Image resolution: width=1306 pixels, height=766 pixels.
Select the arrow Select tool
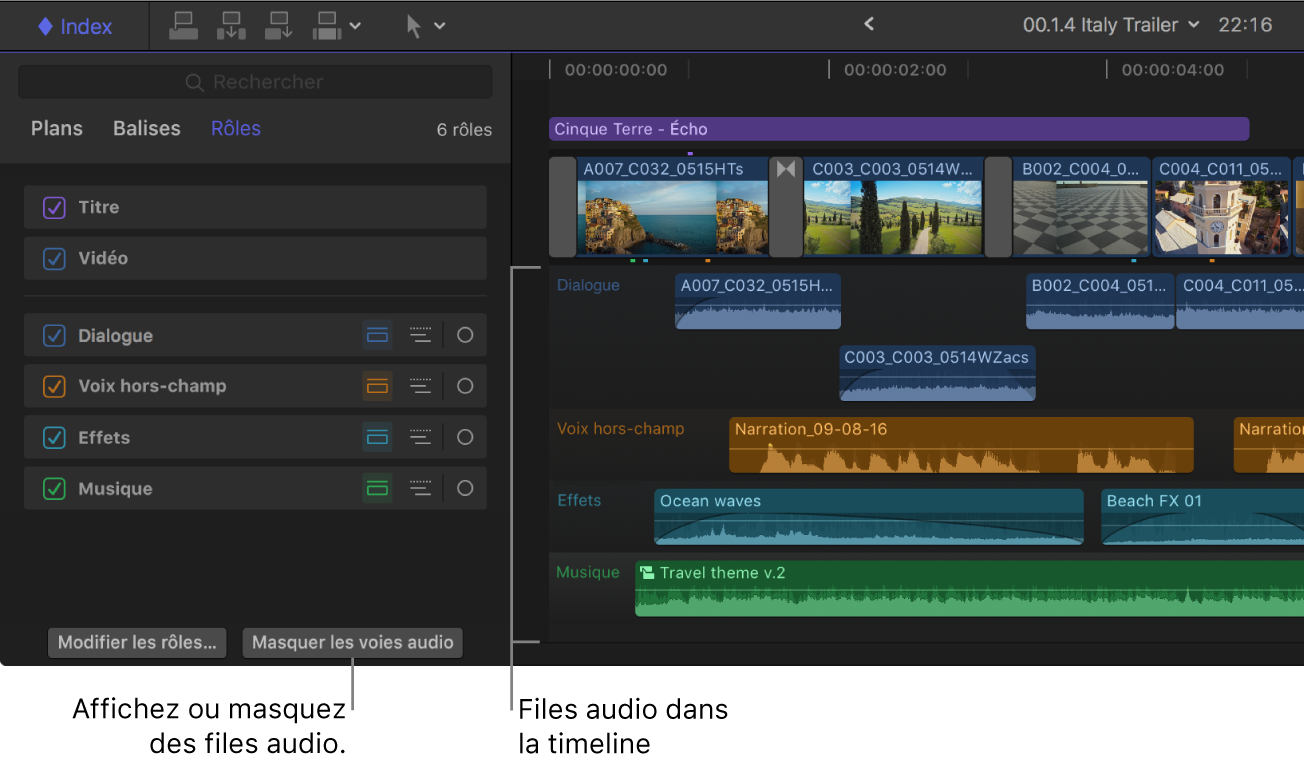[413, 25]
